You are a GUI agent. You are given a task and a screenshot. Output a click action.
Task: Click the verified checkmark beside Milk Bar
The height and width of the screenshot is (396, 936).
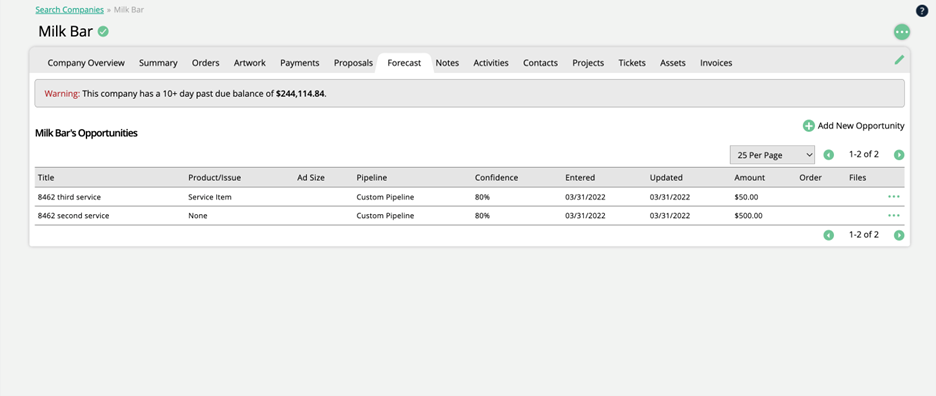(x=103, y=31)
